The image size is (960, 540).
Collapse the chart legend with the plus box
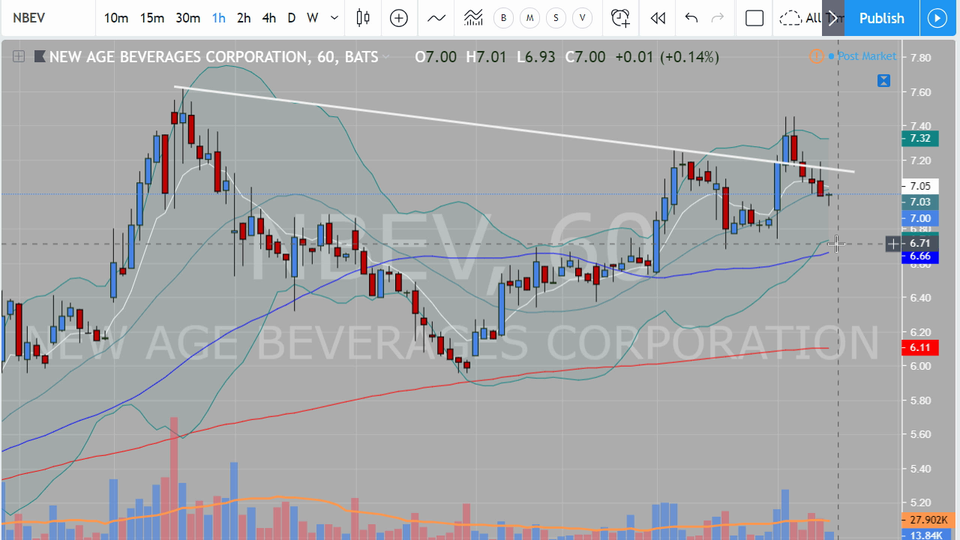point(19,57)
